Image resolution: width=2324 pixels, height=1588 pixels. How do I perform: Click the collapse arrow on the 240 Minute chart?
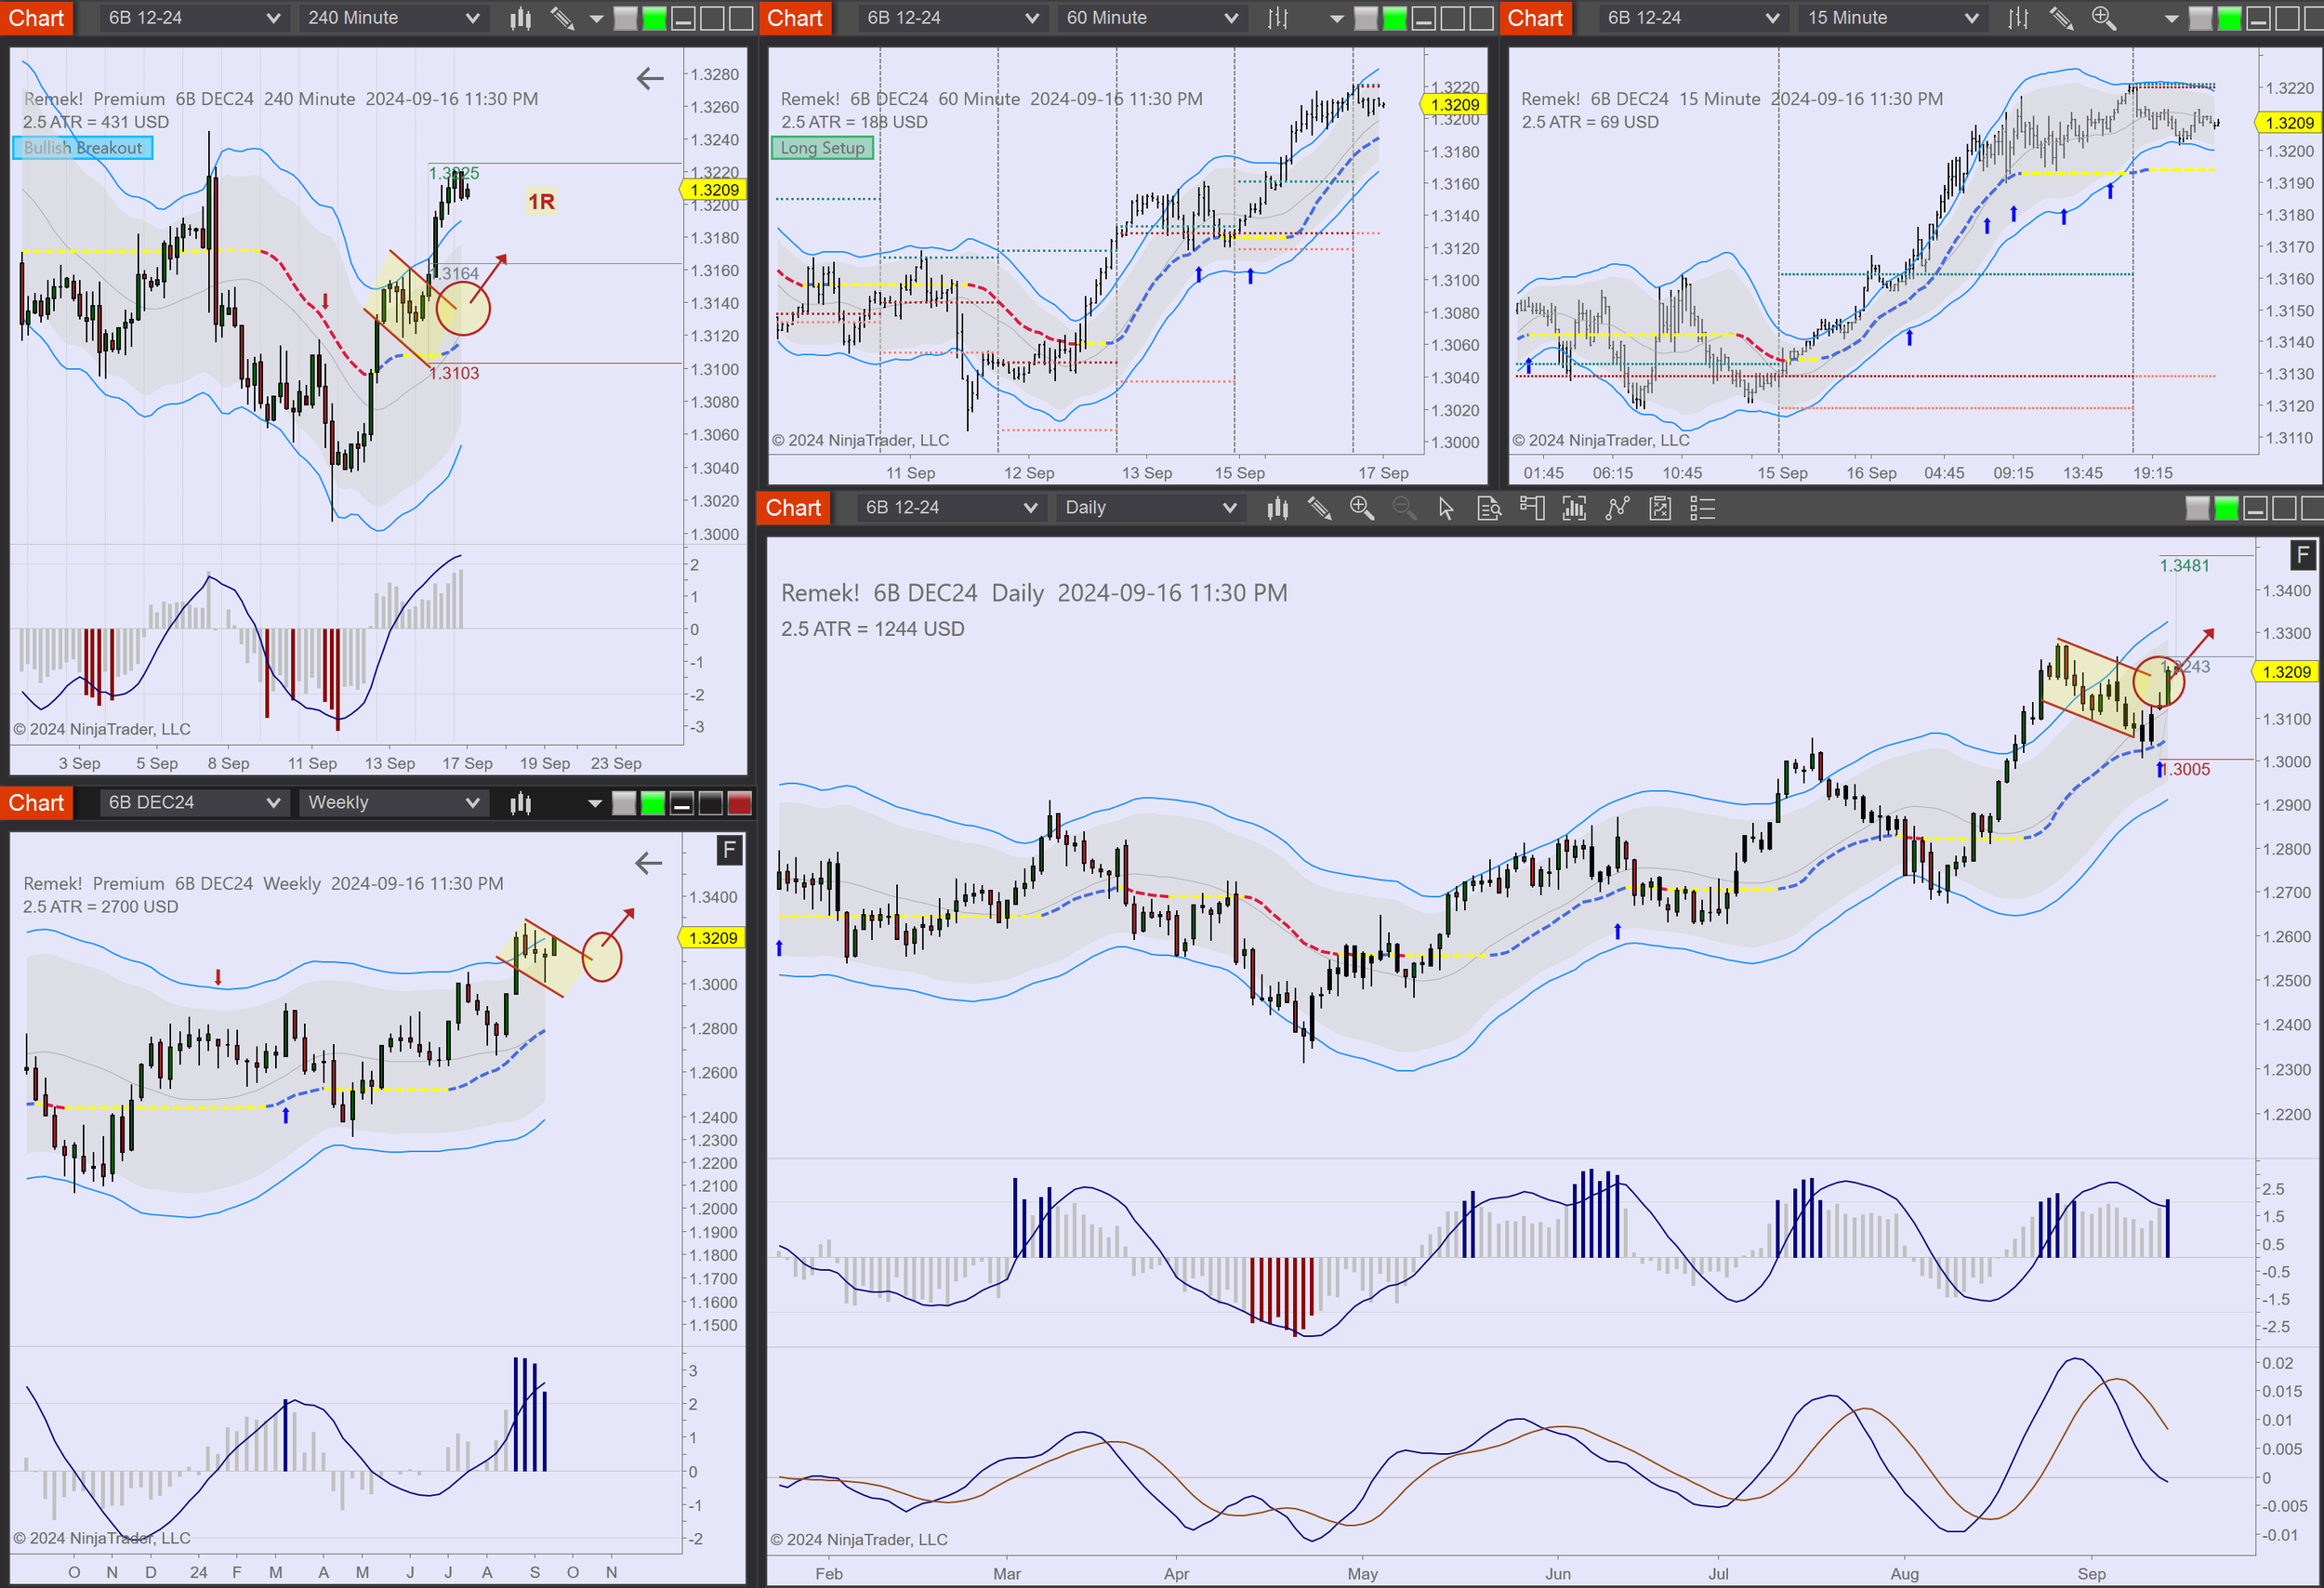(650, 78)
